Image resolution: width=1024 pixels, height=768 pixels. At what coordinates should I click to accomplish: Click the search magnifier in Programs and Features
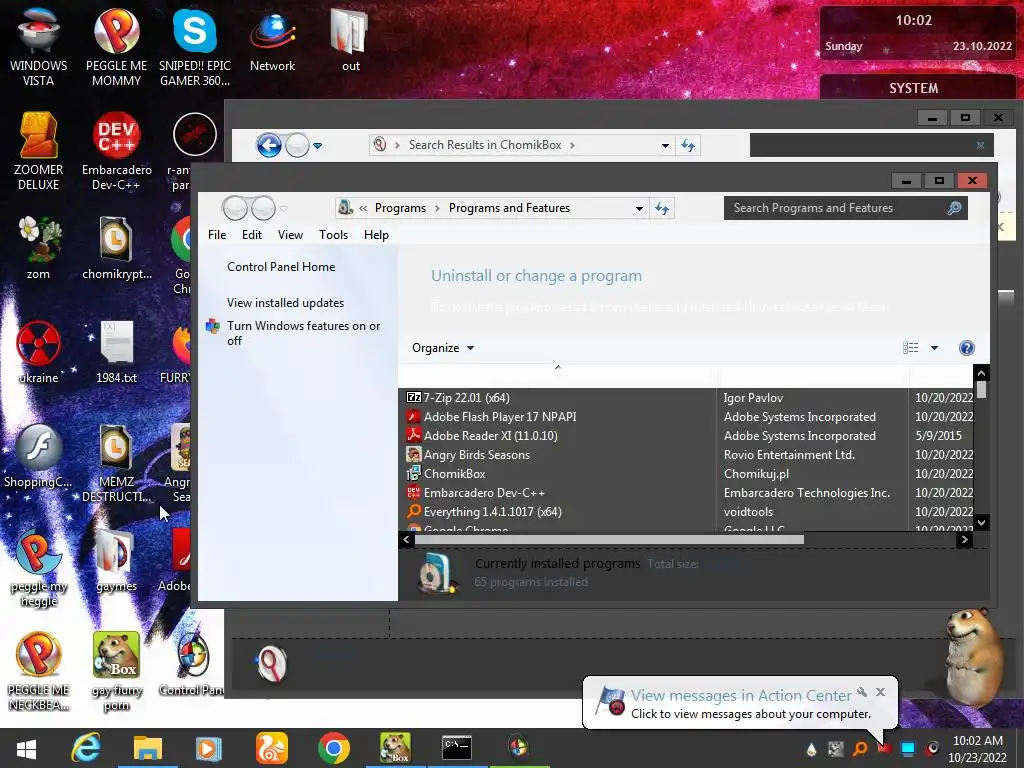[x=954, y=208]
